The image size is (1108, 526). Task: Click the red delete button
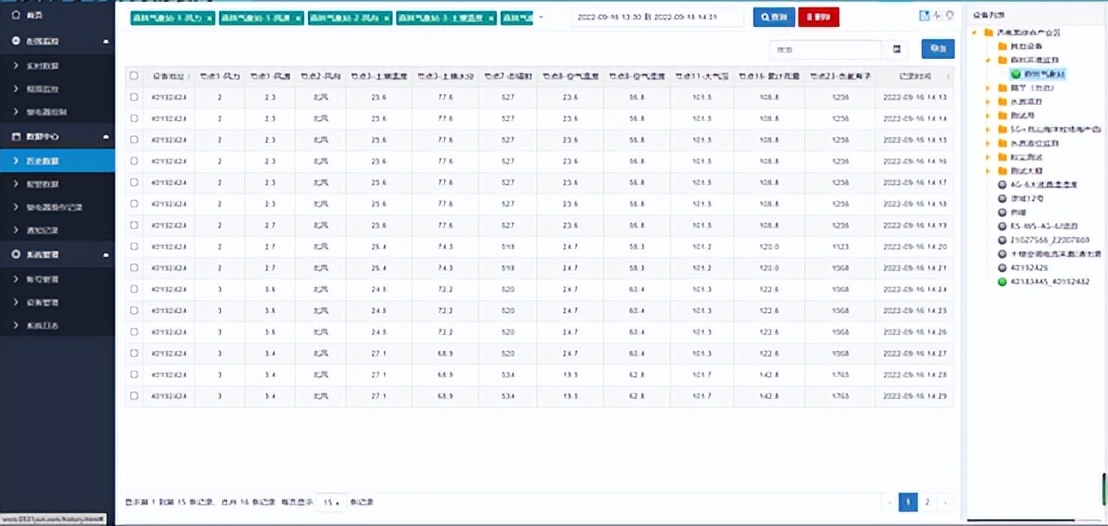[x=818, y=17]
